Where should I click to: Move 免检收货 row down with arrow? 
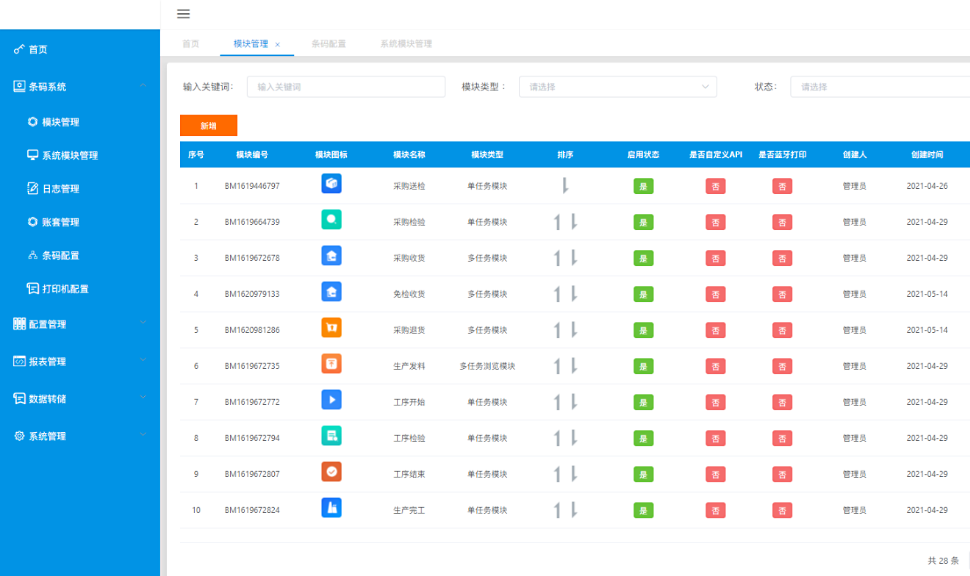(573, 294)
